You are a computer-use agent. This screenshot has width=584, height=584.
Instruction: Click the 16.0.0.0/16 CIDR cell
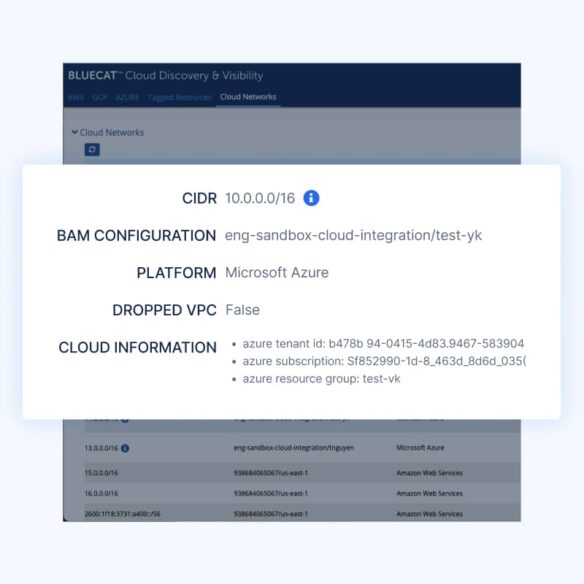pos(101,493)
